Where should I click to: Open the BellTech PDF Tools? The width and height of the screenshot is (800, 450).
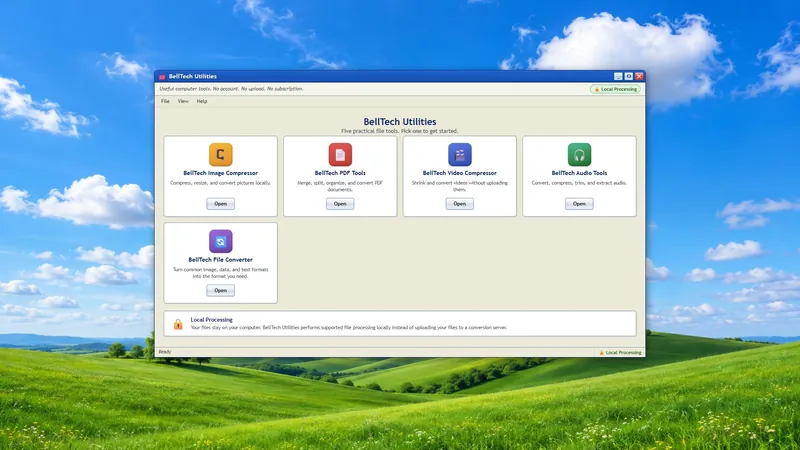tap(340, 204)
